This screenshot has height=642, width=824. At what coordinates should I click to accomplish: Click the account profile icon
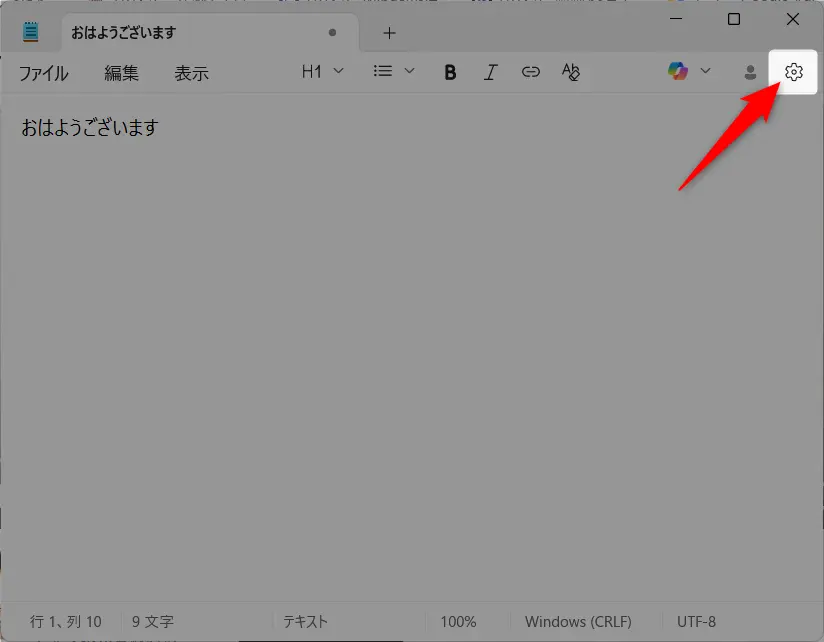pyautogui.click(x=750, y=72)
